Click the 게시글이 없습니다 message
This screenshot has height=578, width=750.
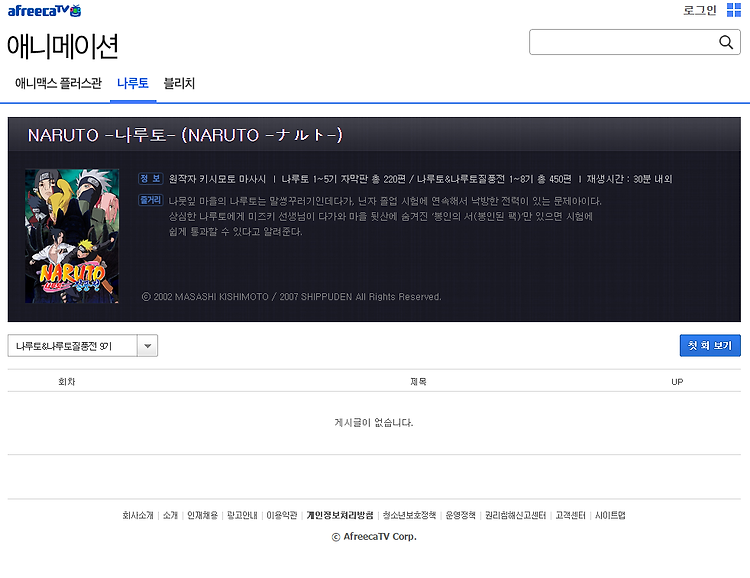(374, 422)
